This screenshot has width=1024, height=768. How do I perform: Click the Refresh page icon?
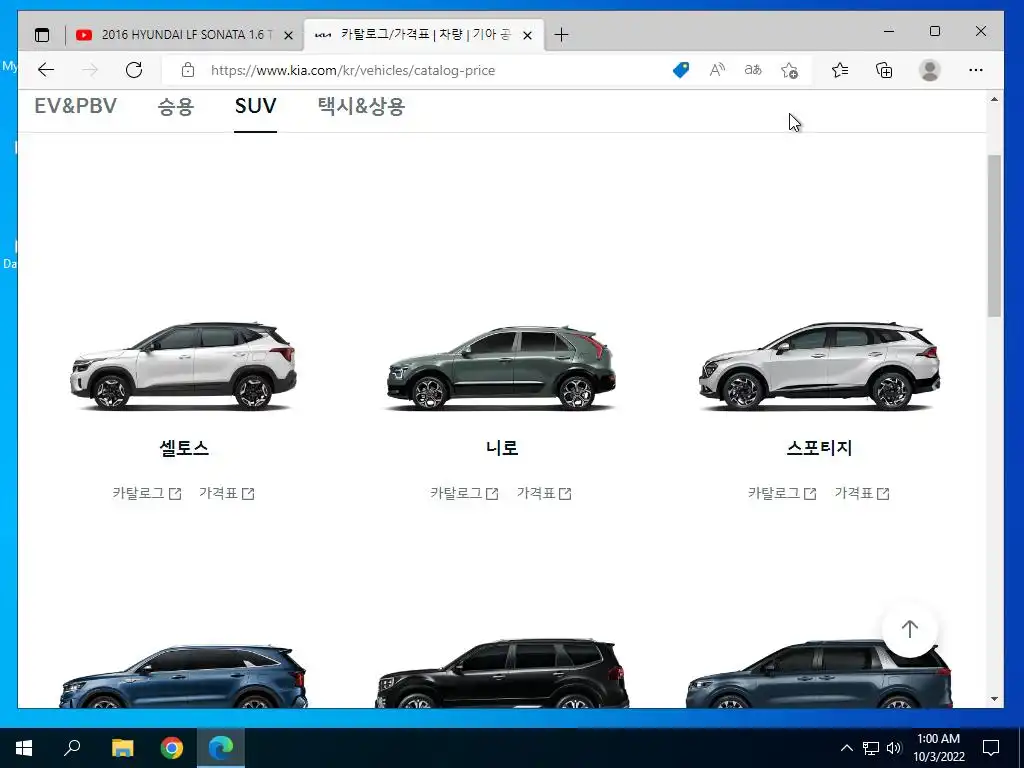[x=134, y=70]
